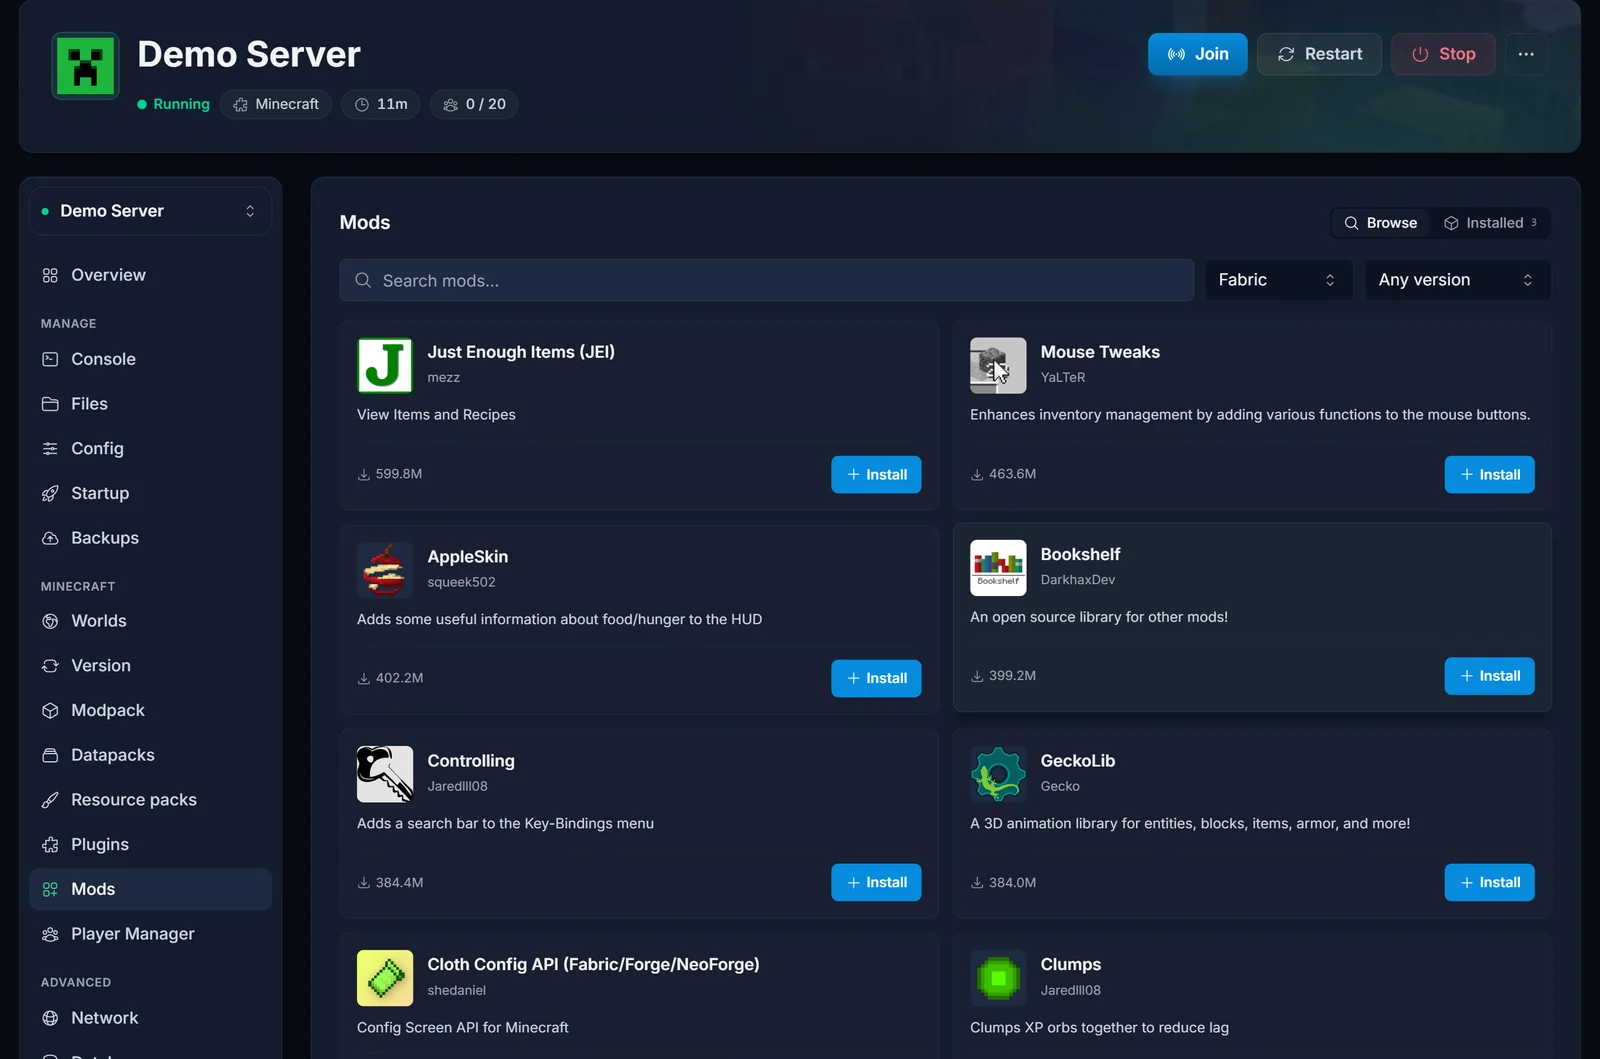Click the Clumps mod title
Image resolution: width=1600 pixels, height=1059 pixels.
point(1070,964)
